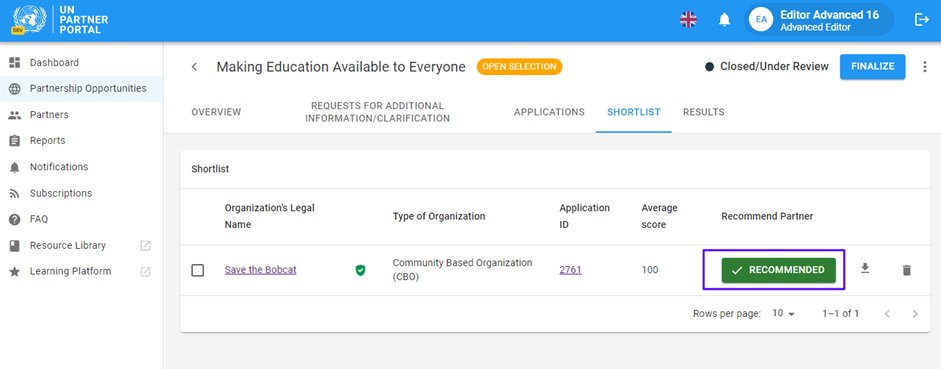
Task: Click the FAQ question mark icon
Action: coord(15,220)
